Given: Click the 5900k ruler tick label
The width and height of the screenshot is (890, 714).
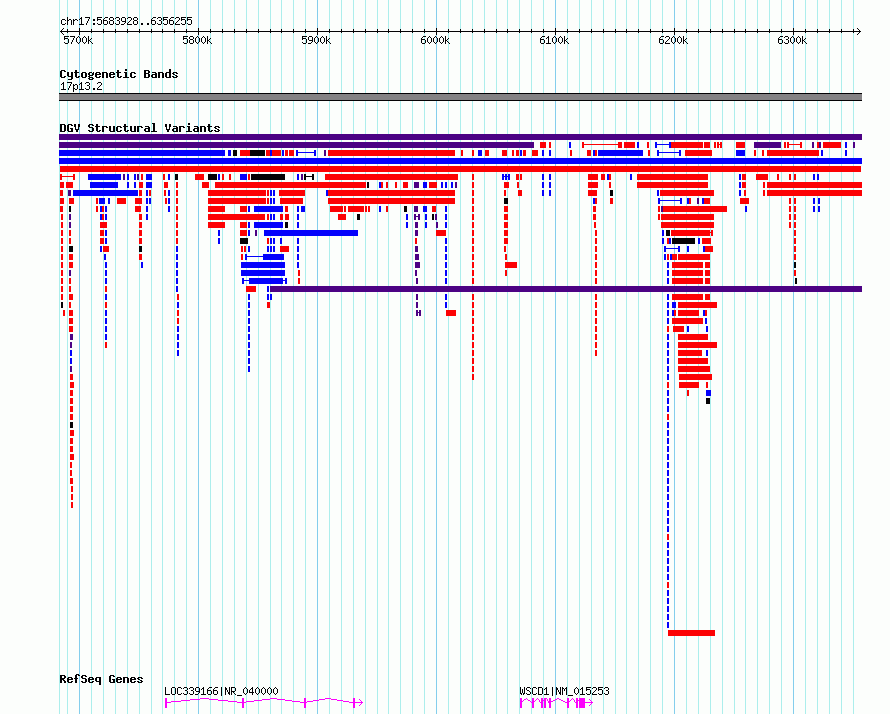Looking at the screenshot, I should point(316,40).
